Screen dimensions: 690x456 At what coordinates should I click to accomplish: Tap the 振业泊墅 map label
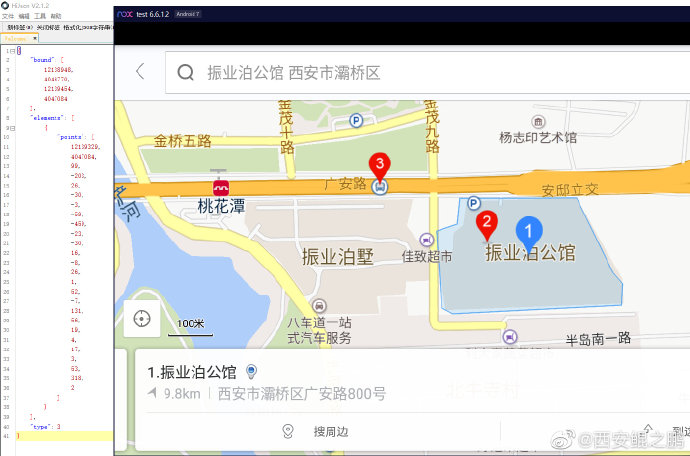click(x=338, y=257)
